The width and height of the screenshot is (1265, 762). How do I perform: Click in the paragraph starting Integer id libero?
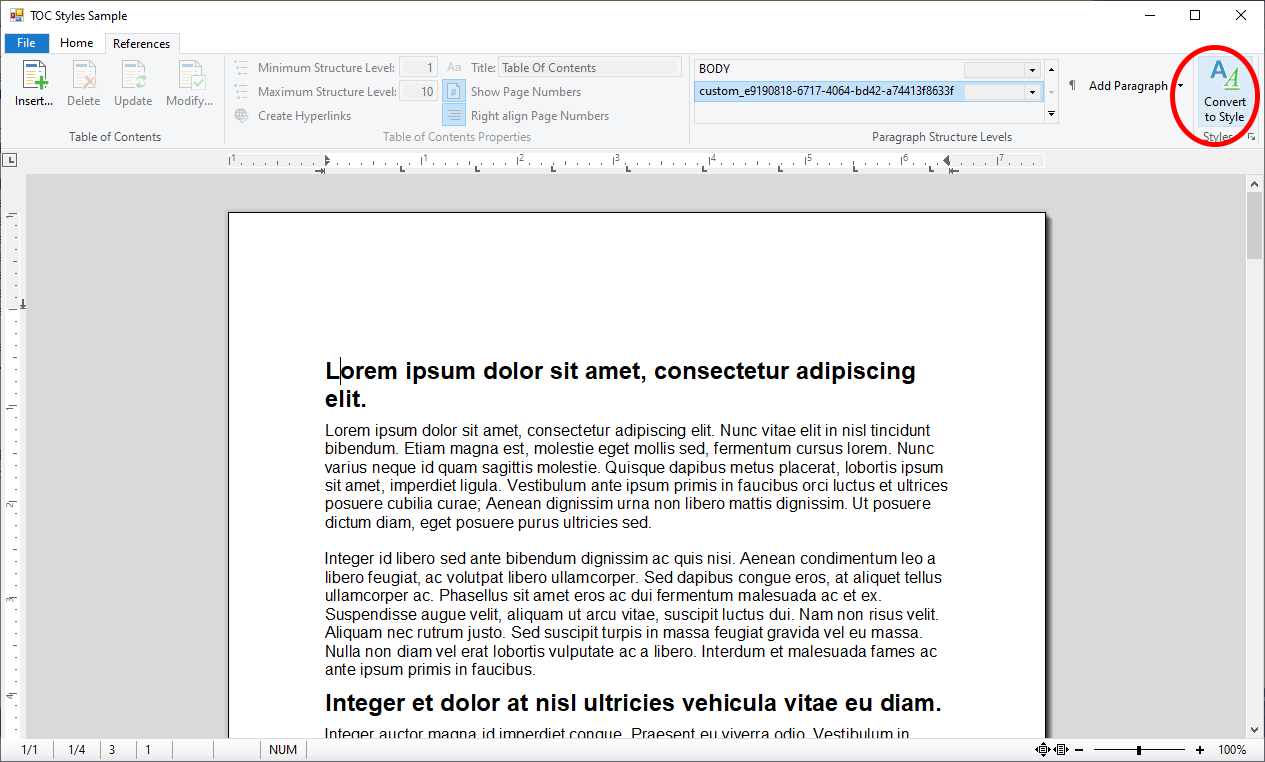tap(633, 614)
